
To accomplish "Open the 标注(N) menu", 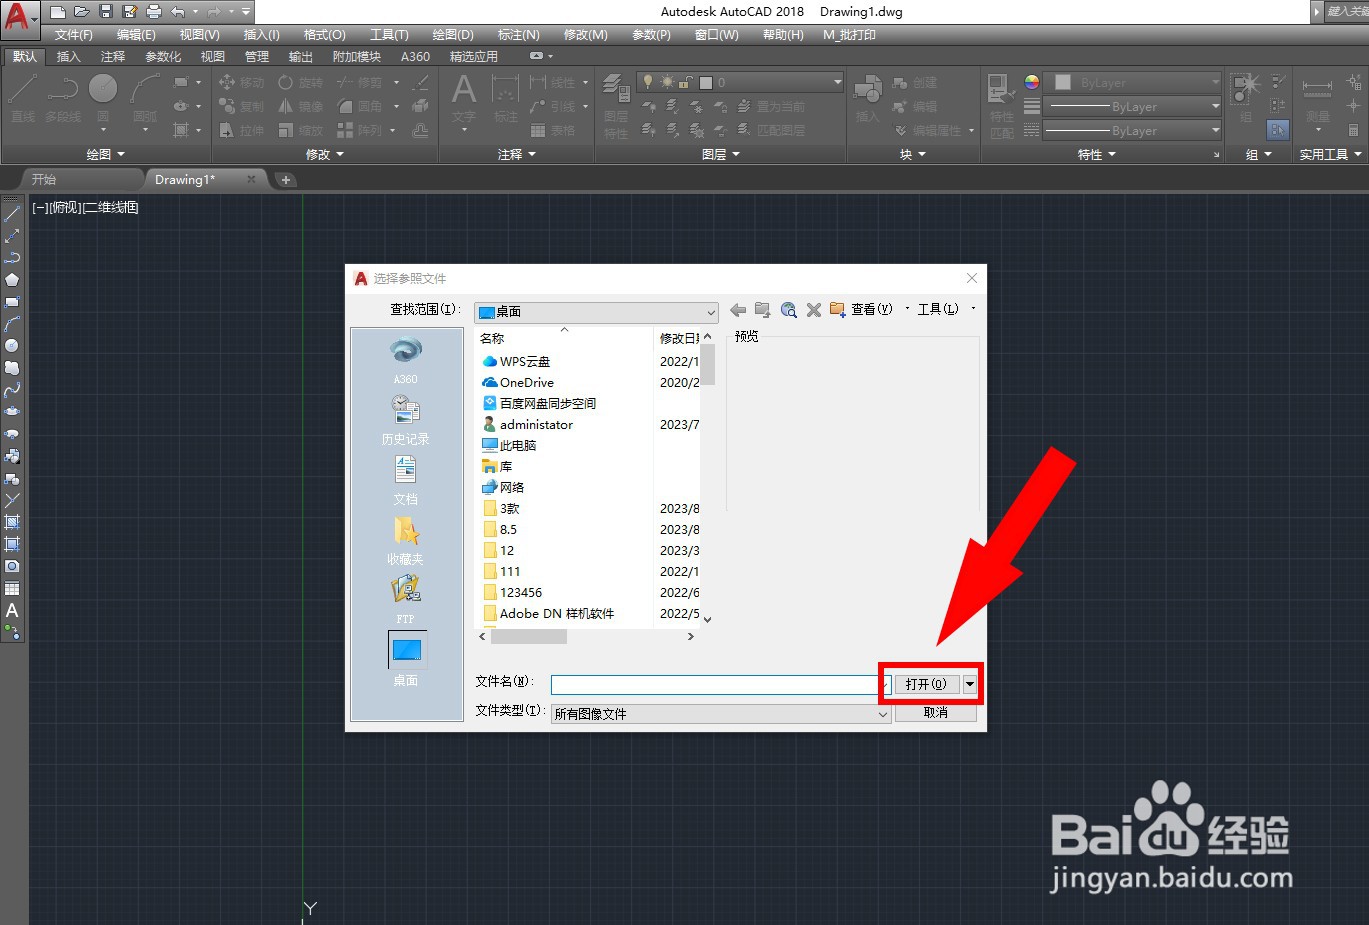I will click(519, 35).
